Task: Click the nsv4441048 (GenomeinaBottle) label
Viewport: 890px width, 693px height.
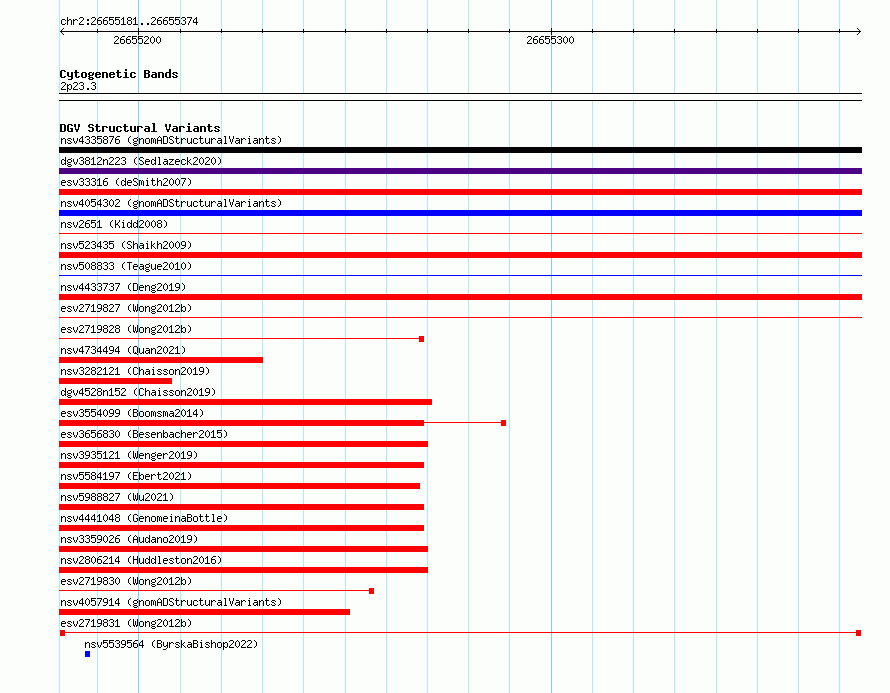Action: 144,518
